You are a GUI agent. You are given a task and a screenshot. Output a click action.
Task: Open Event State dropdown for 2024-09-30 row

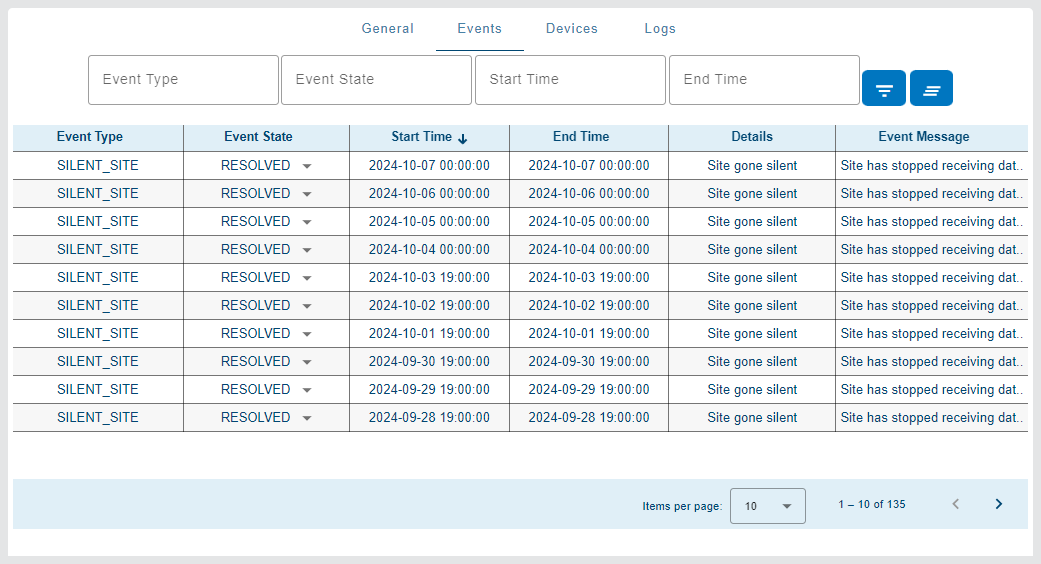pyautogui.click(x=307, y=362)
